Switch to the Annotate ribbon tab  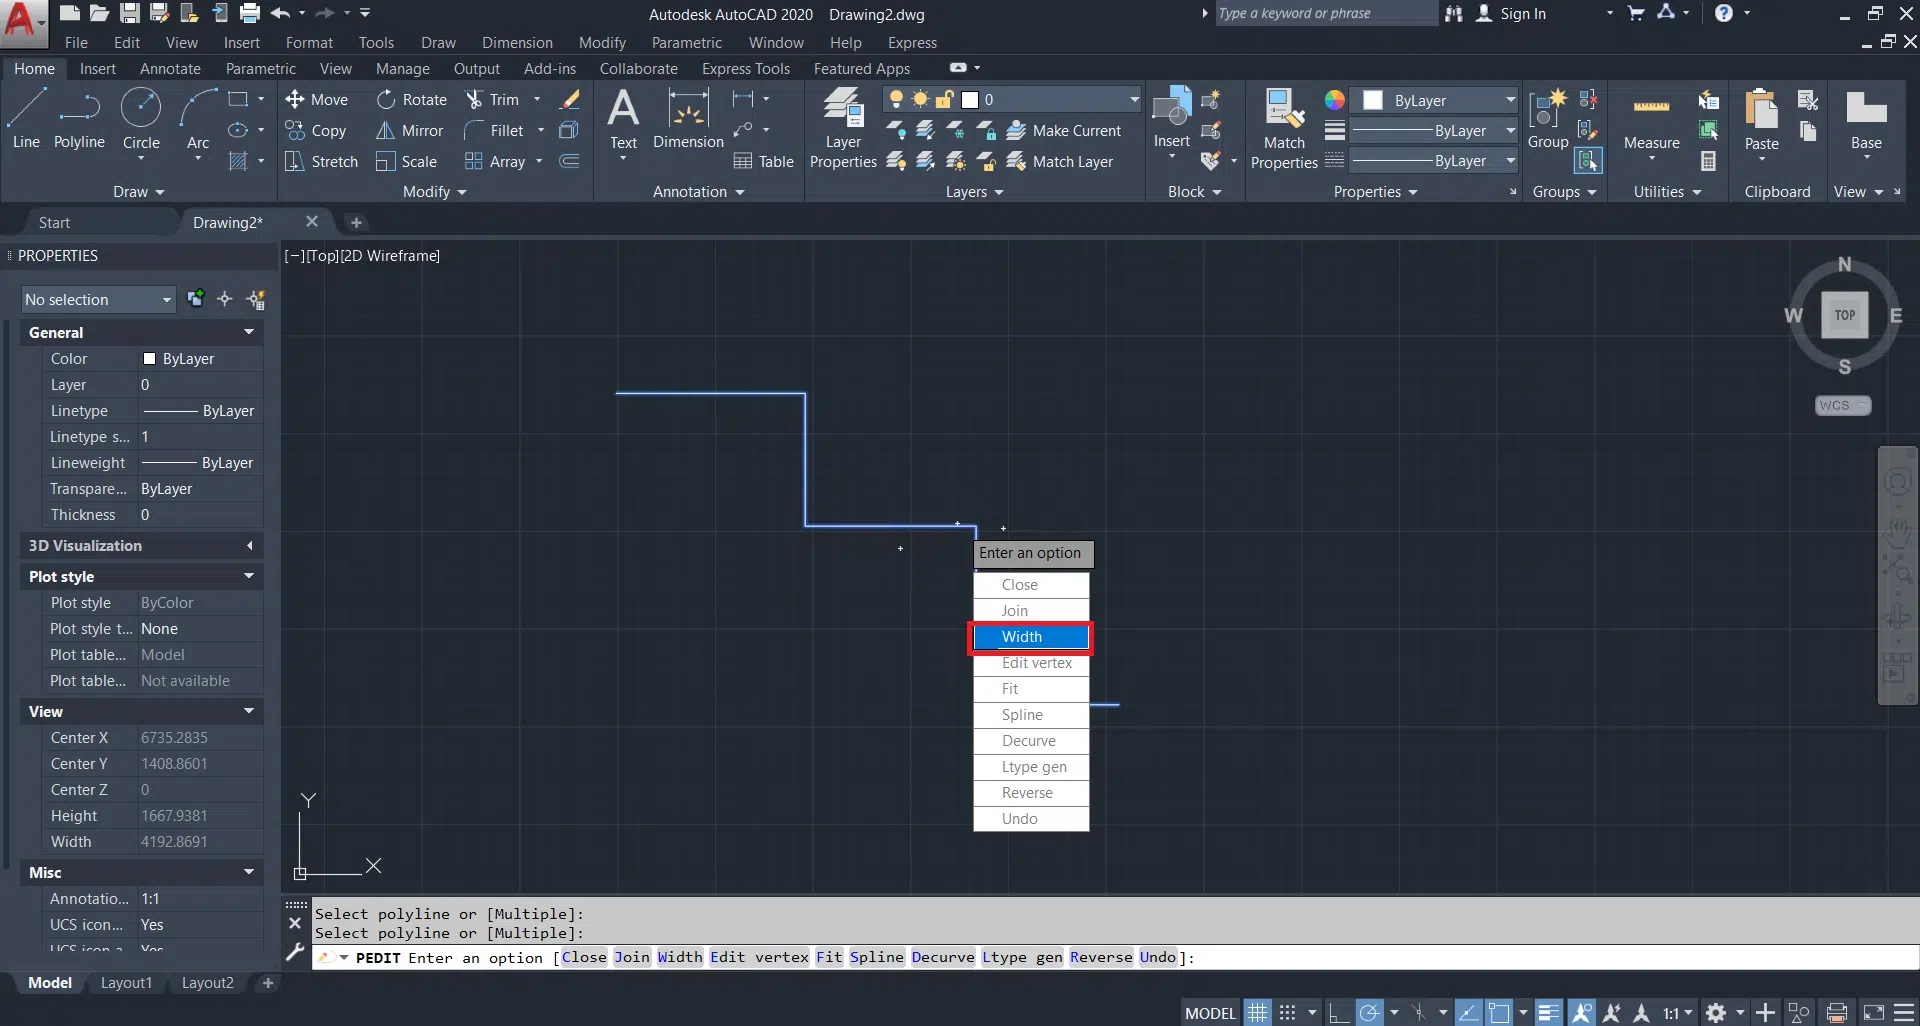click(170, 69)
